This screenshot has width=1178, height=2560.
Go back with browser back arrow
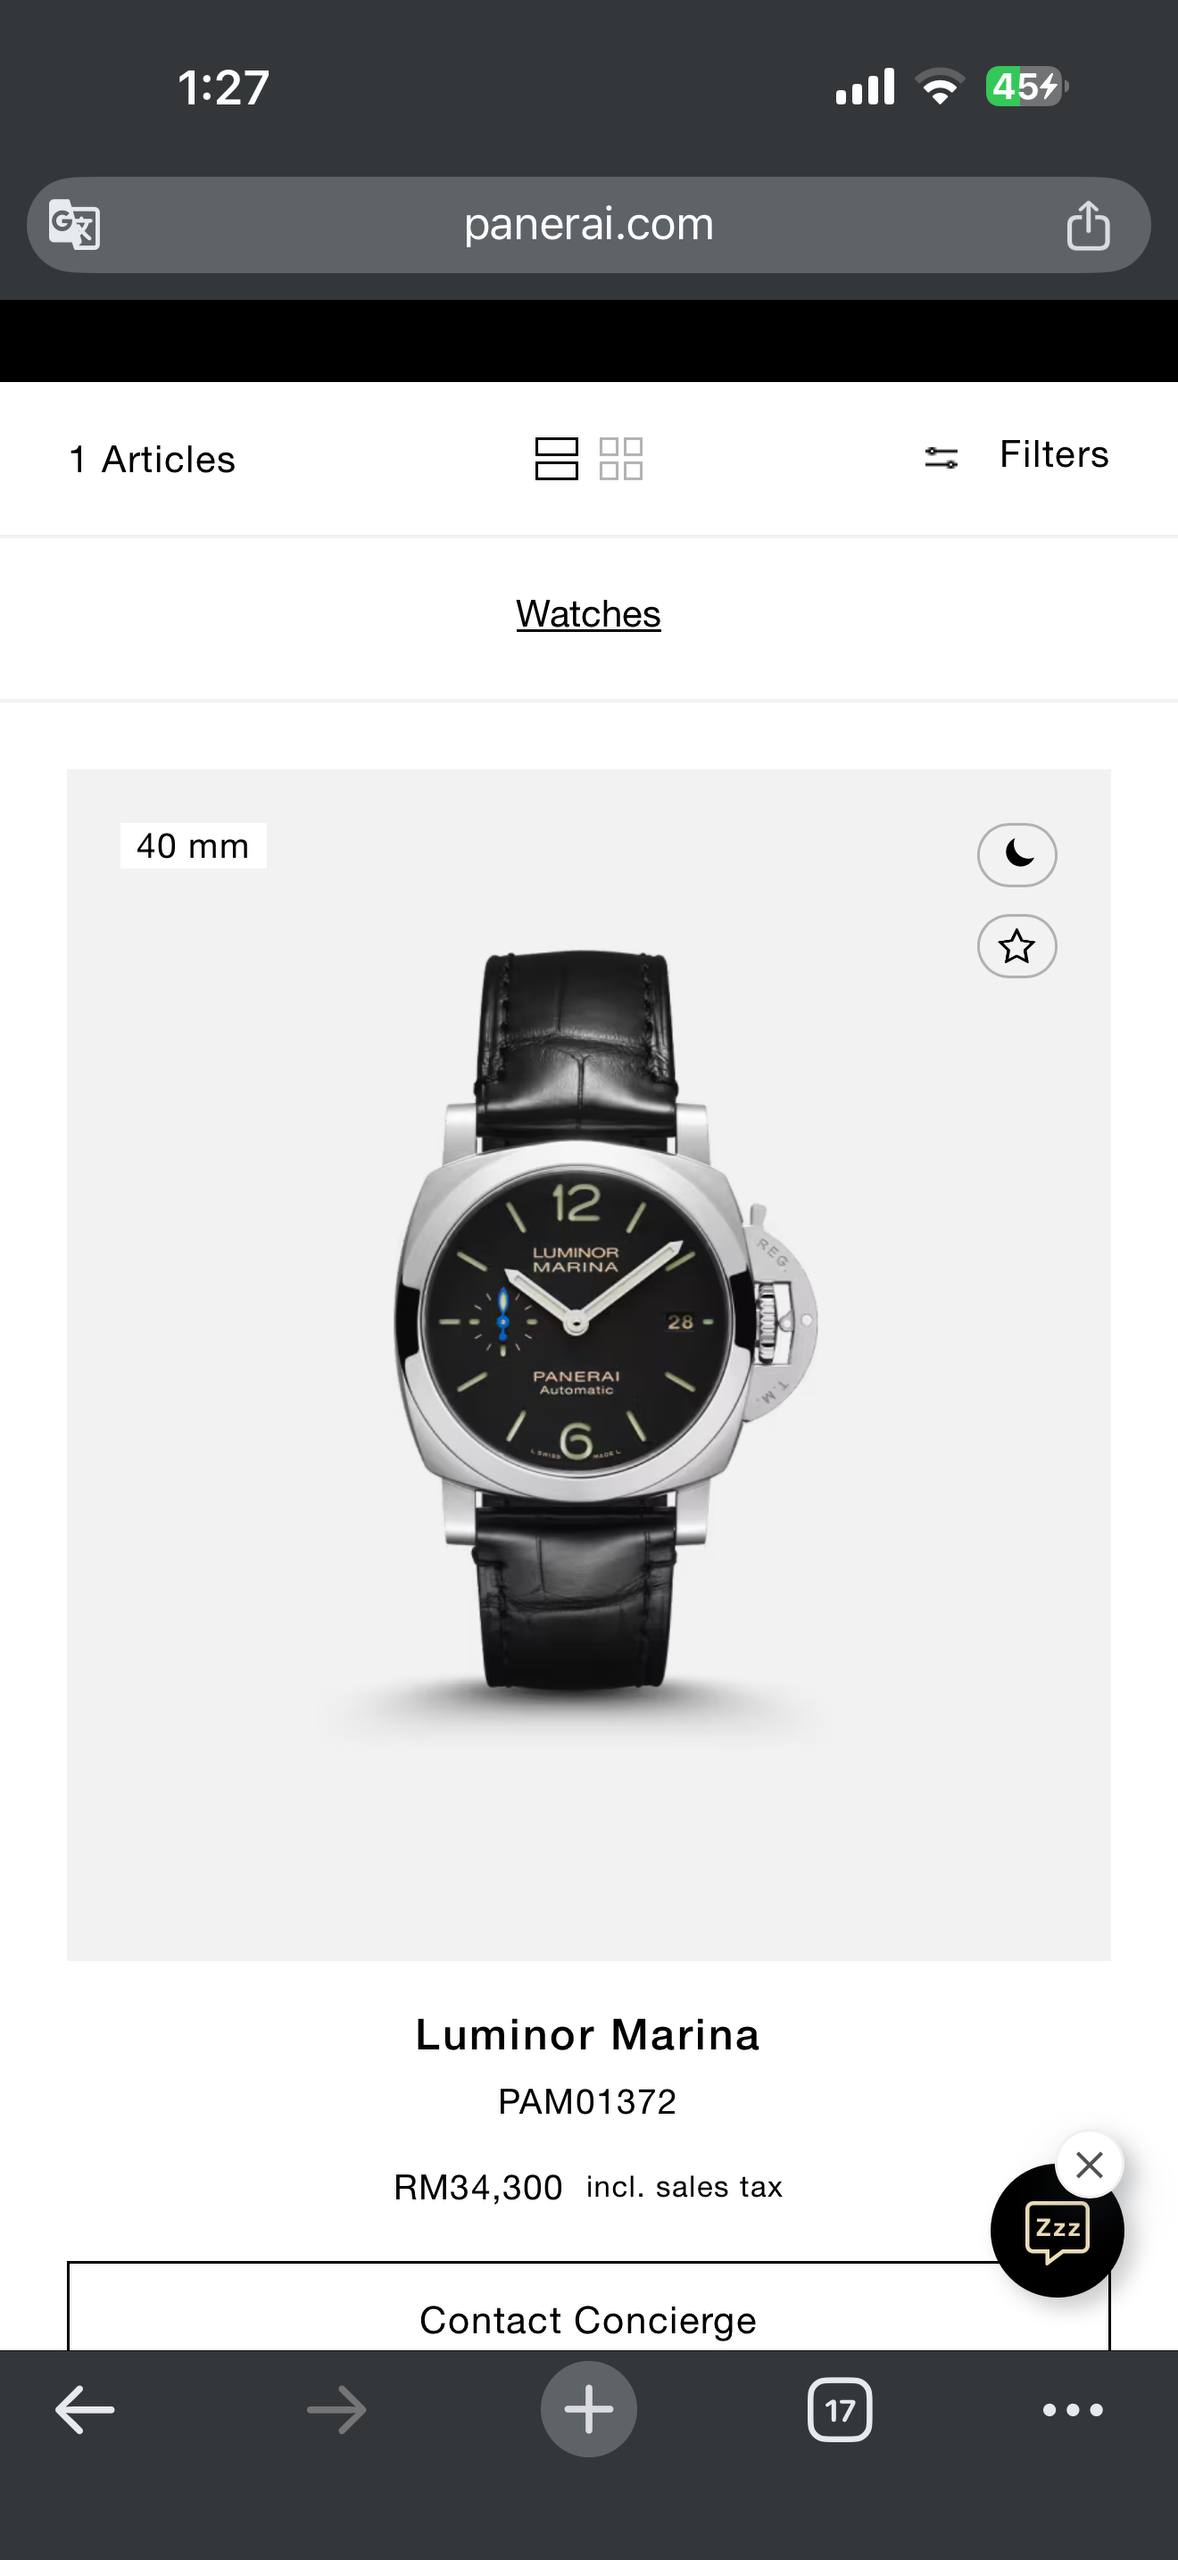(85, 2410)
